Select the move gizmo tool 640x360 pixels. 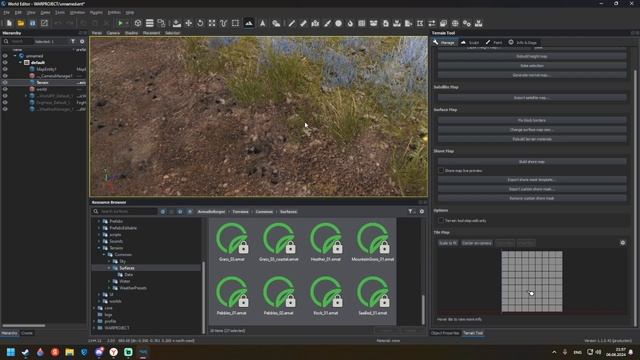(x=188, y=23)
